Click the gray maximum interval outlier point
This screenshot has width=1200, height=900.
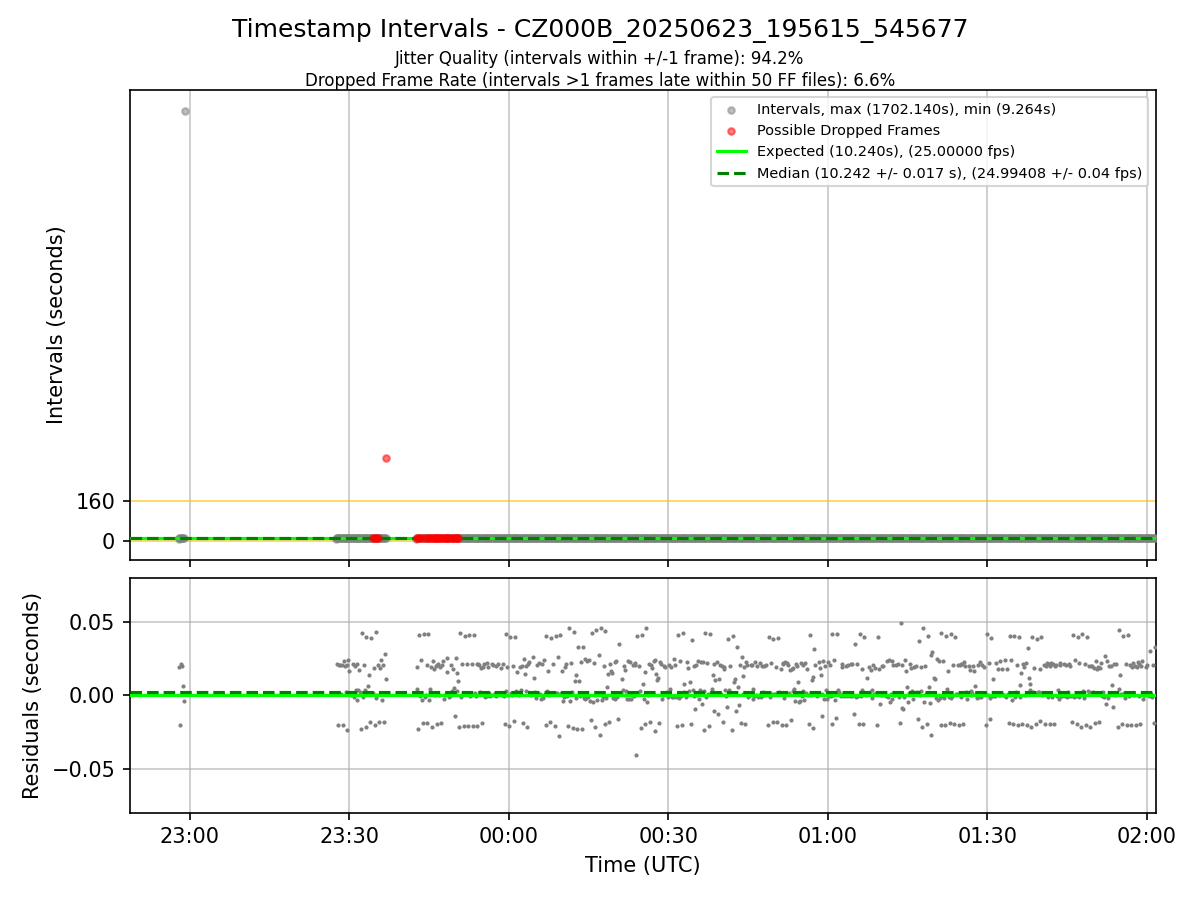pos(185,111)
